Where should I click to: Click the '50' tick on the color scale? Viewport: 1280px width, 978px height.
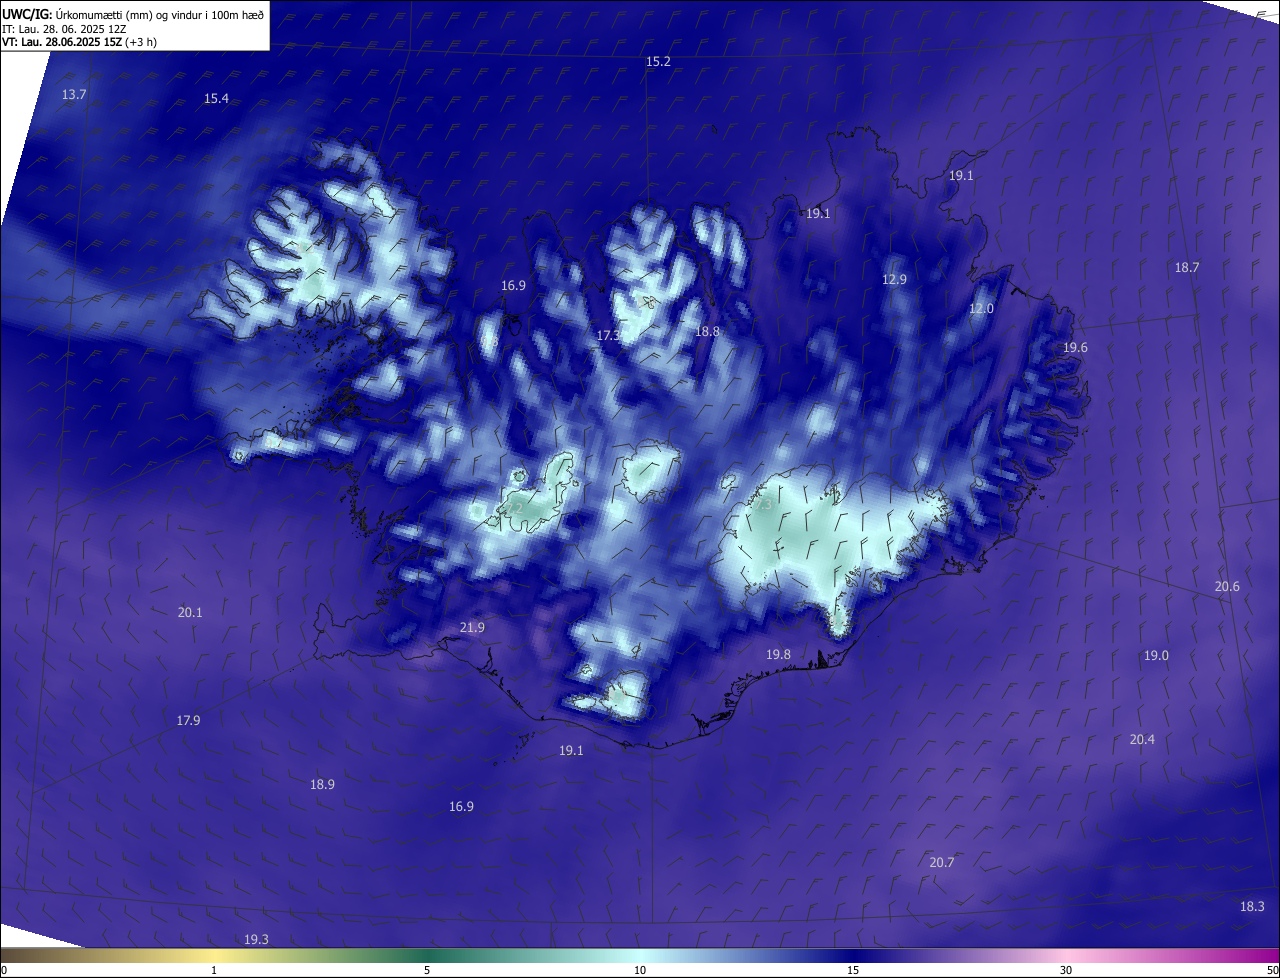[x=1272, y=970]
